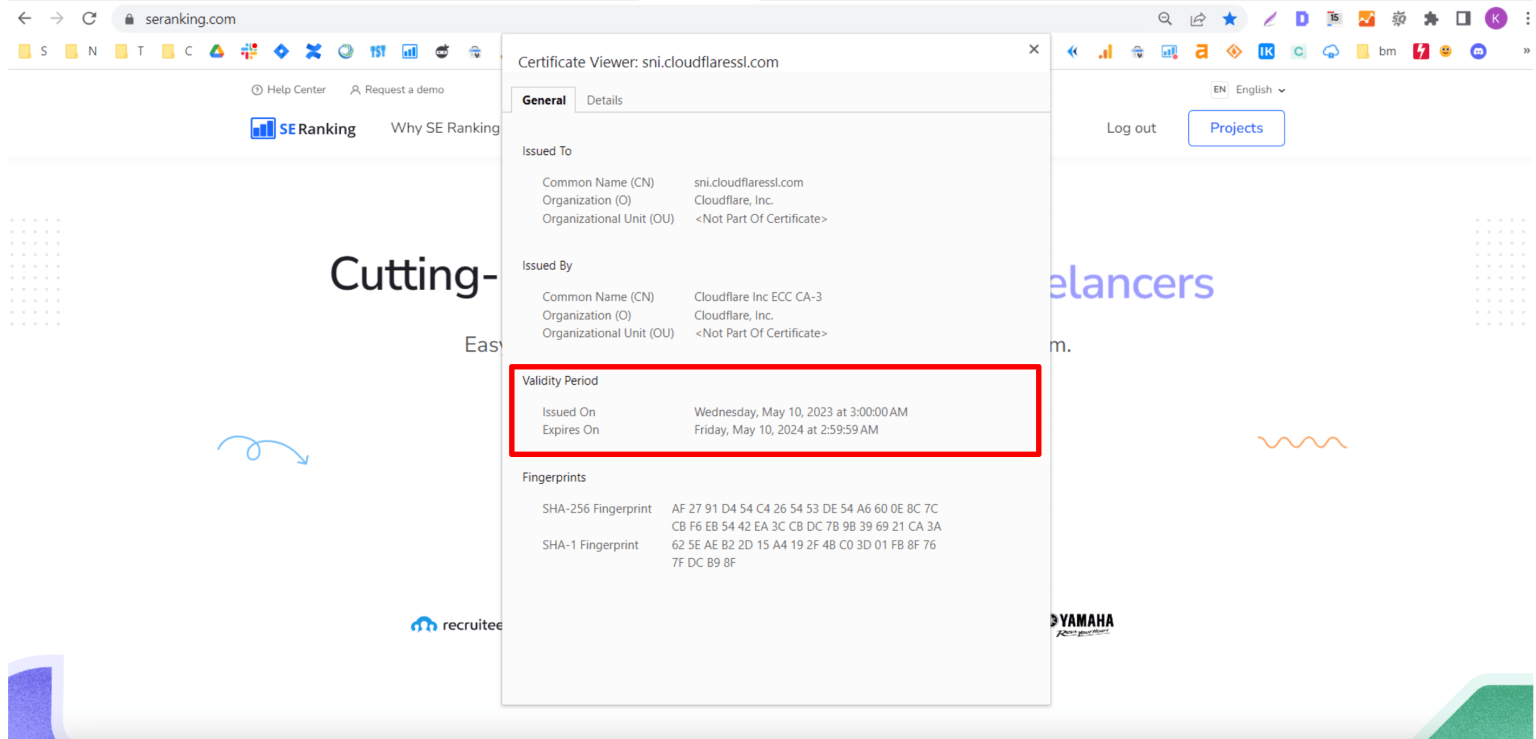
Task: Open the orange Analytics extension icon
Action: (x=1366, y=18)
